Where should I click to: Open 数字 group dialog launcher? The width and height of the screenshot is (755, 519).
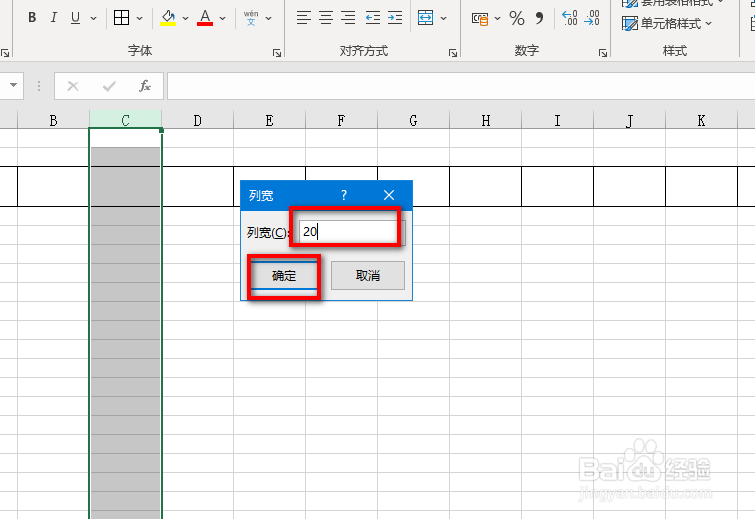(x=602, y=53)
